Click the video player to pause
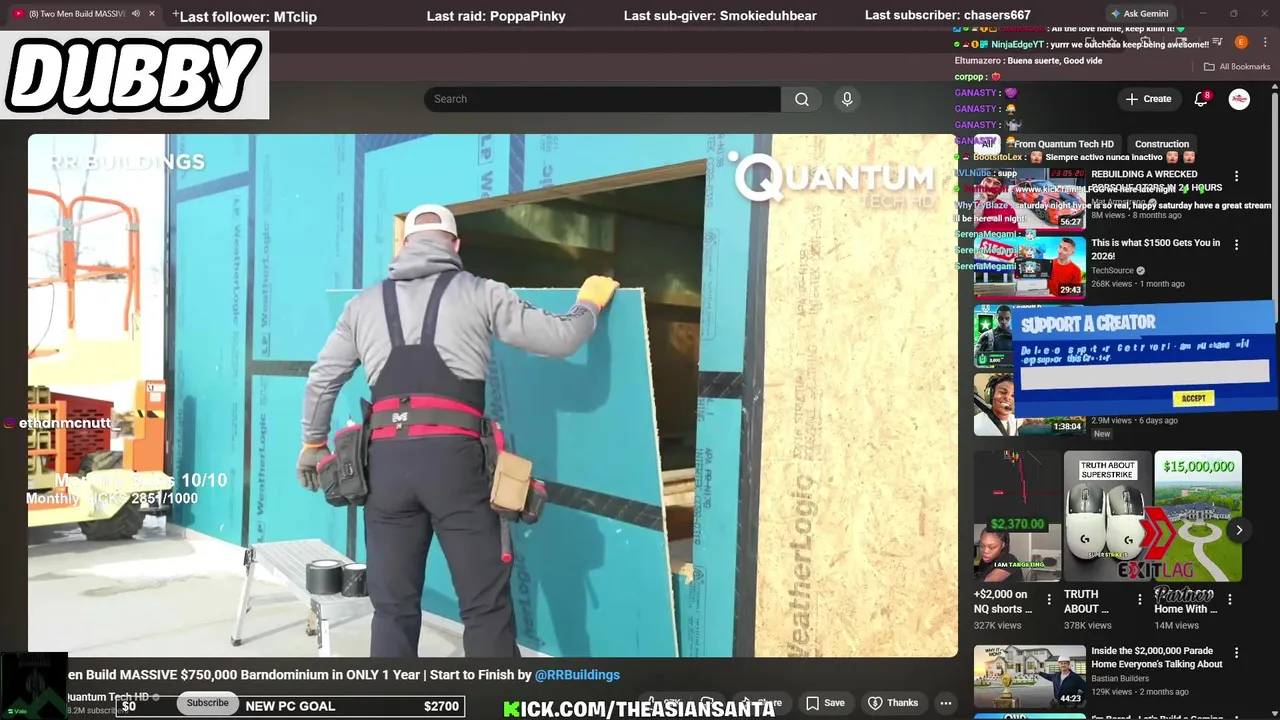The image size is (1280, 720). (492, 395)
